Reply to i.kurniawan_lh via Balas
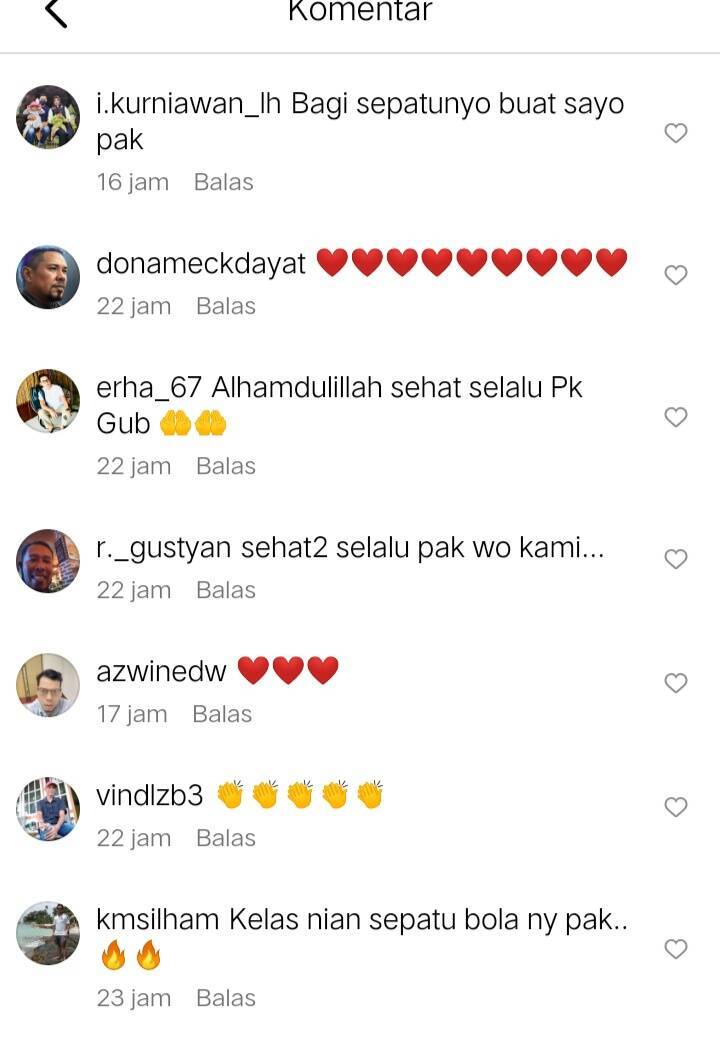Image resolution: width=720 pixels, height=1052 pixels. pos(223,182)
